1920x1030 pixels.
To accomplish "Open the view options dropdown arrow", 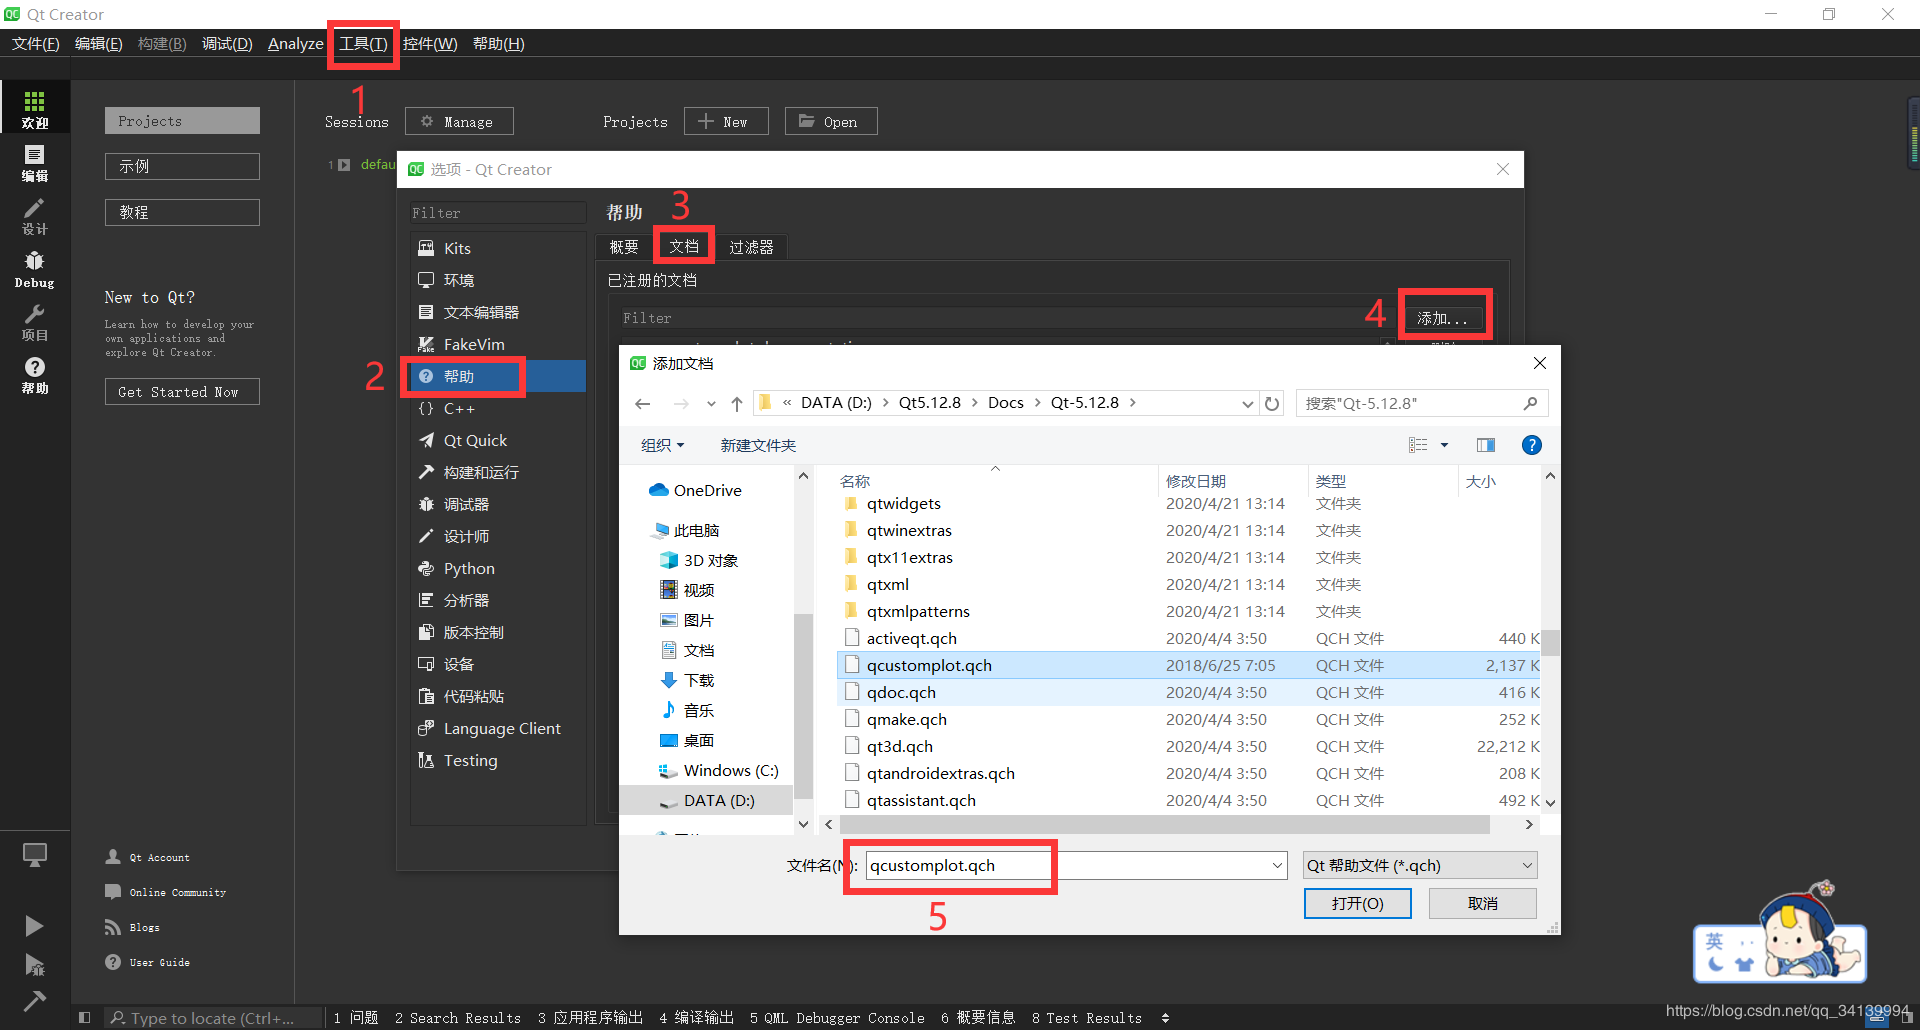I will pyautogui.click(x=1444, y=445).
